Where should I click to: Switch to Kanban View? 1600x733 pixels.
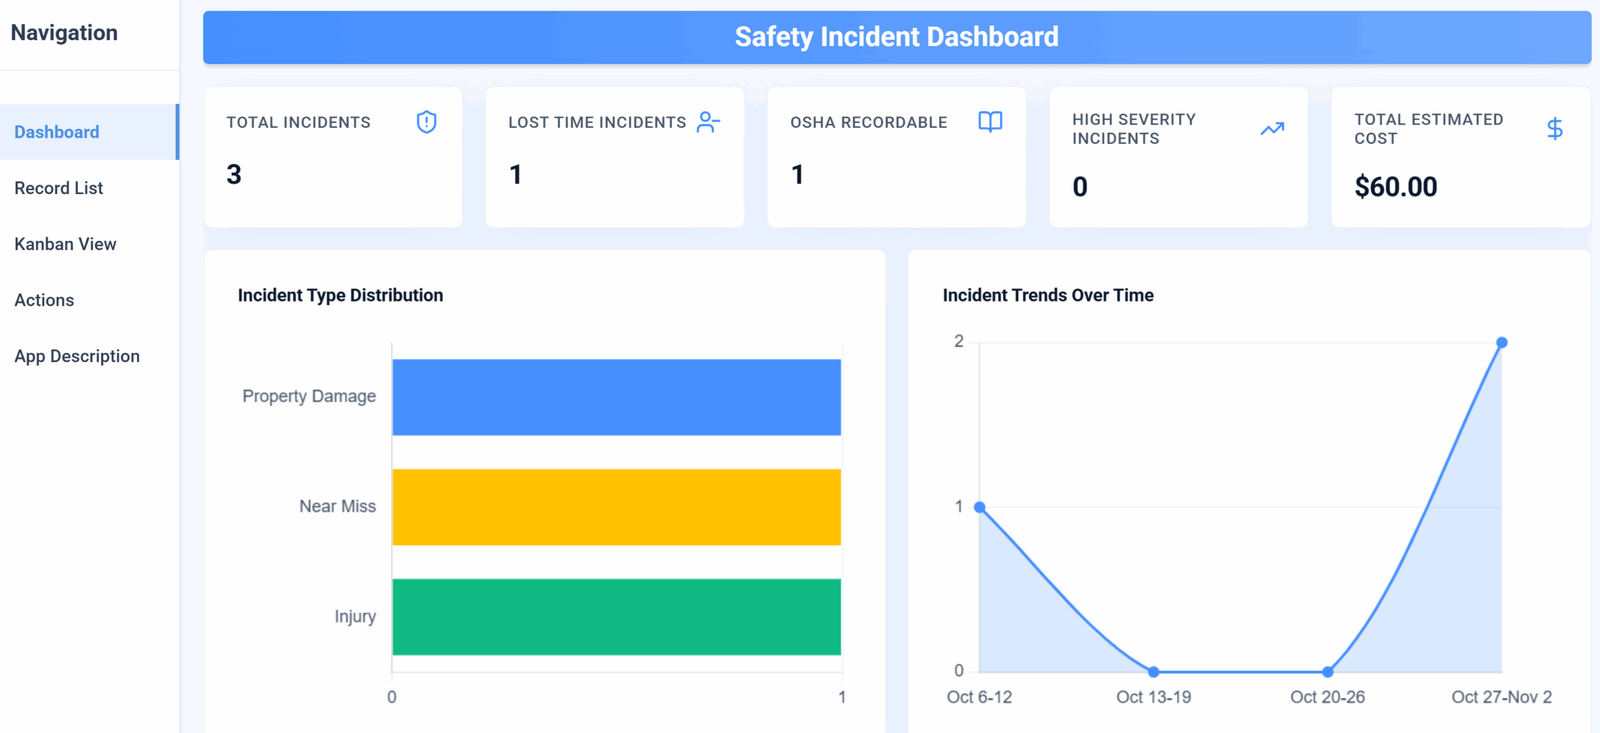pos(89,244)
